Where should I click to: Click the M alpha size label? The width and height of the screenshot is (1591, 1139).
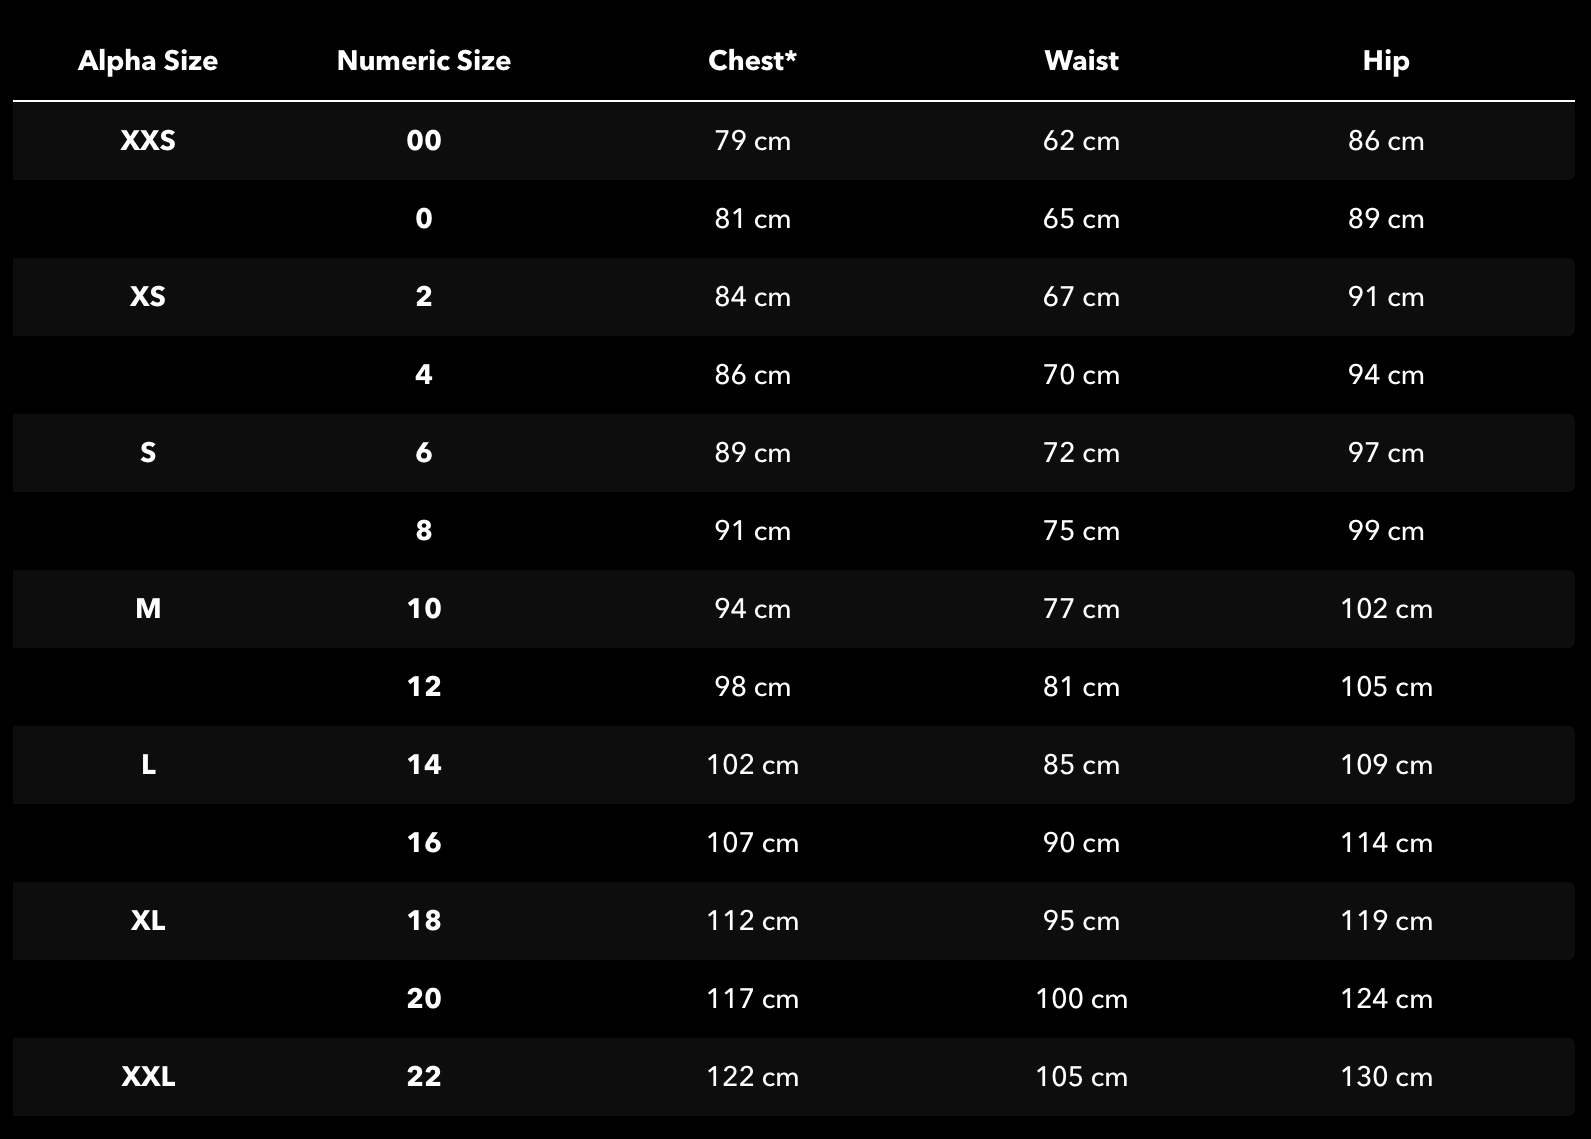point(148,609)
